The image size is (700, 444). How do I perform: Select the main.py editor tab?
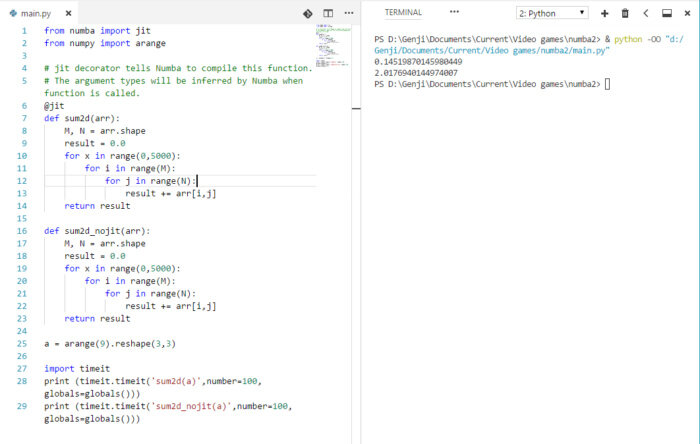click(x=39, y=13)
